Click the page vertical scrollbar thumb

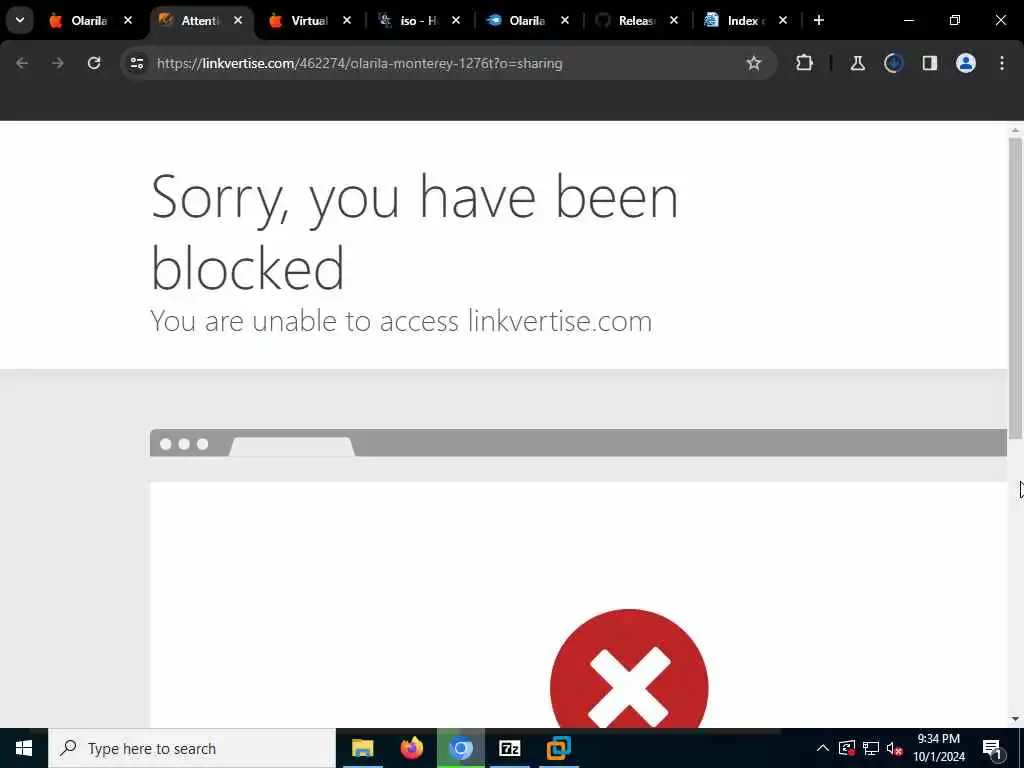click(1015, 287)
